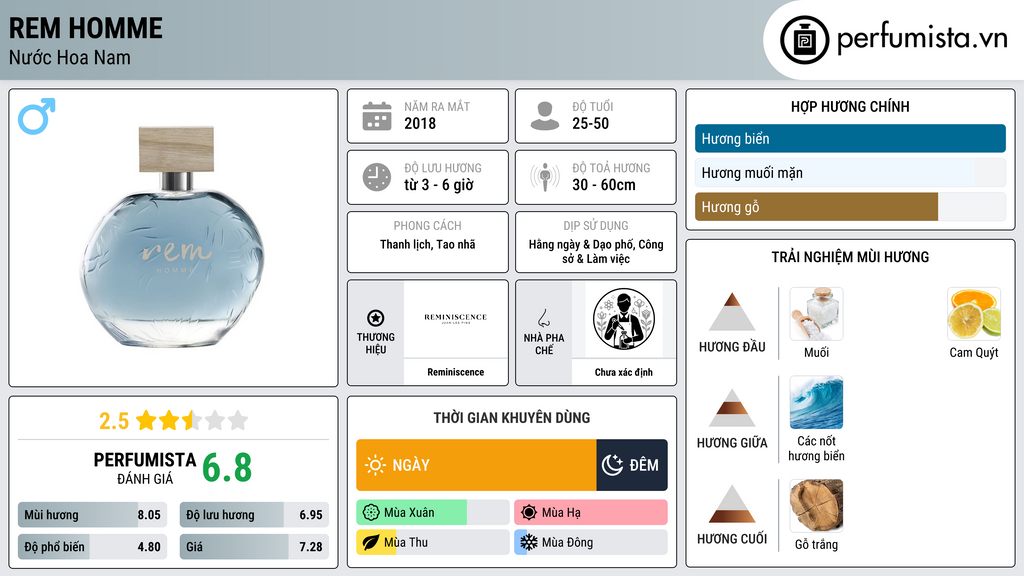1024x576 pixels.
Task: Select the dark Đêm night segment
Action: pos(632,465)
